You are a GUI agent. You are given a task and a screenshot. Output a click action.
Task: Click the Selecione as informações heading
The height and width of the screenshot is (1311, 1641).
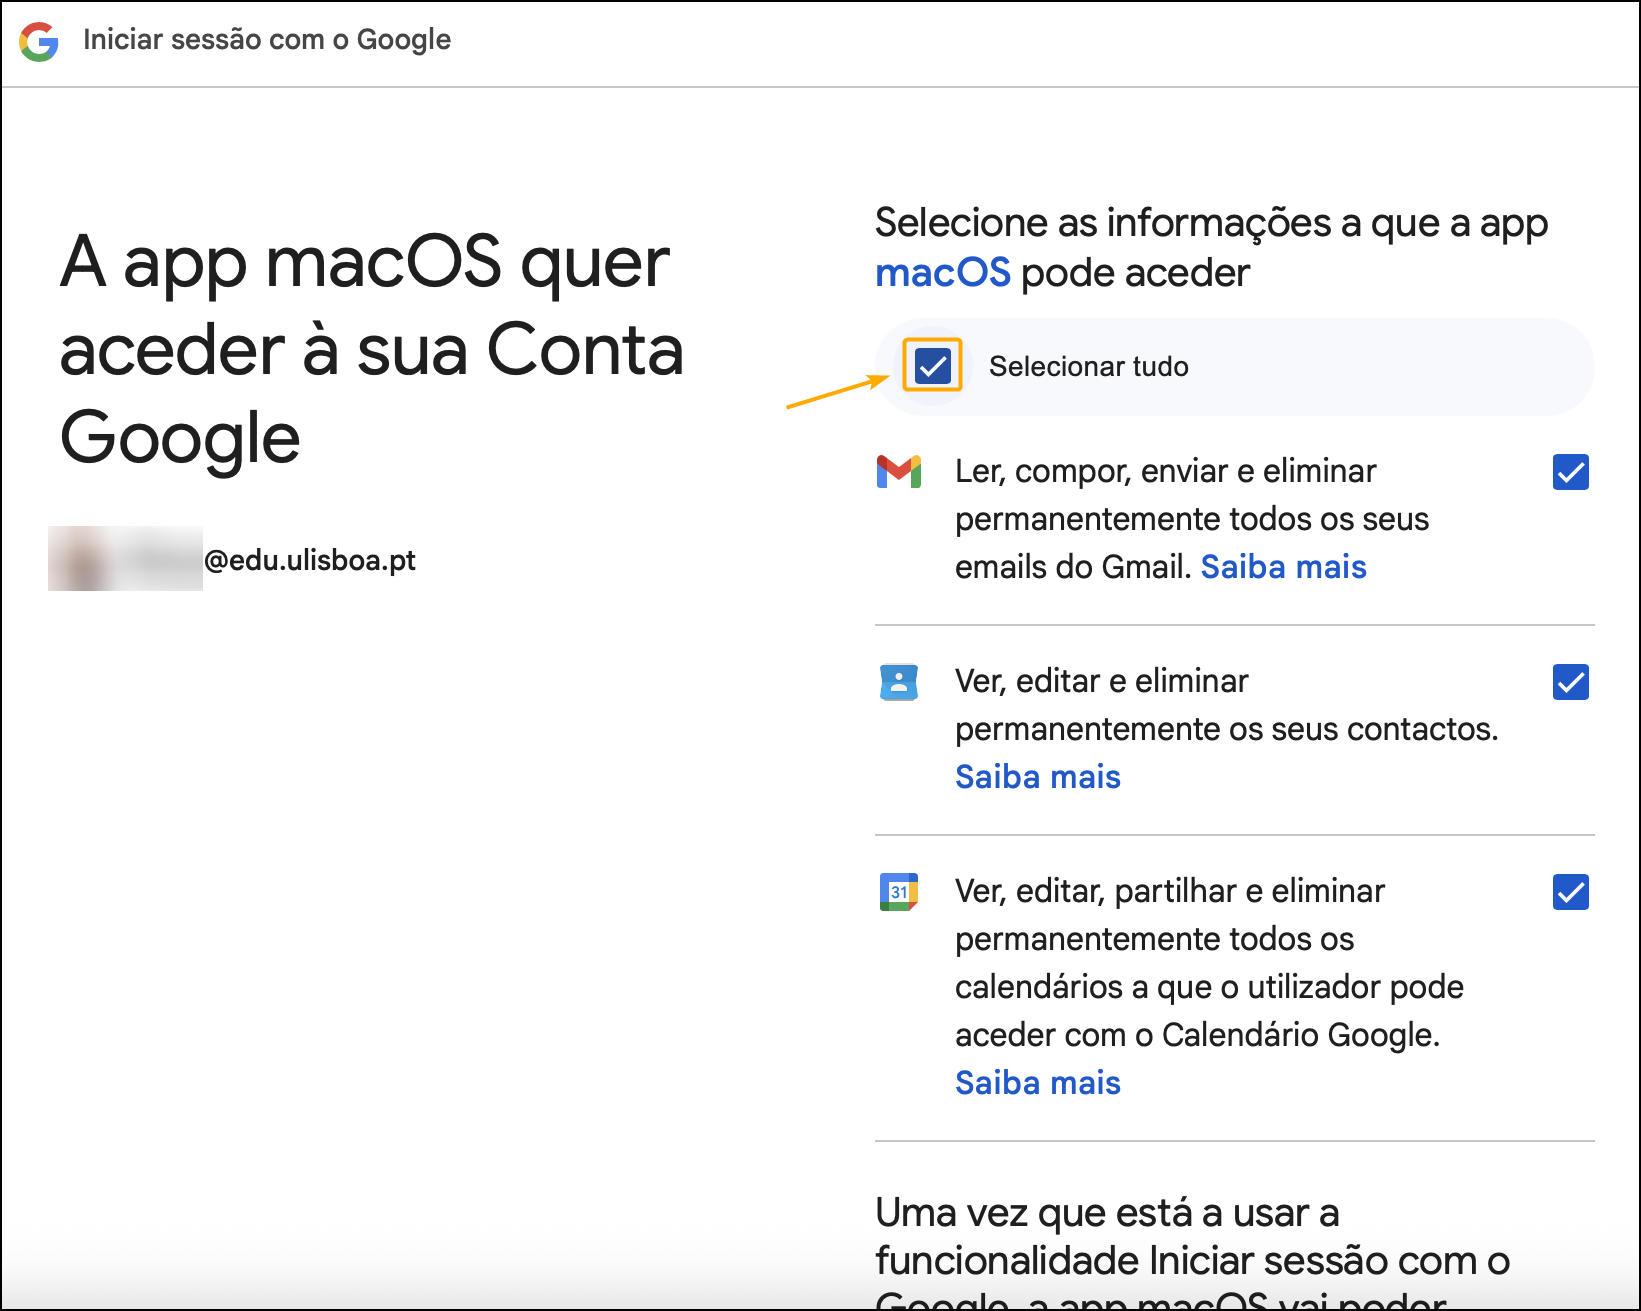click(x=1212, y=248)
